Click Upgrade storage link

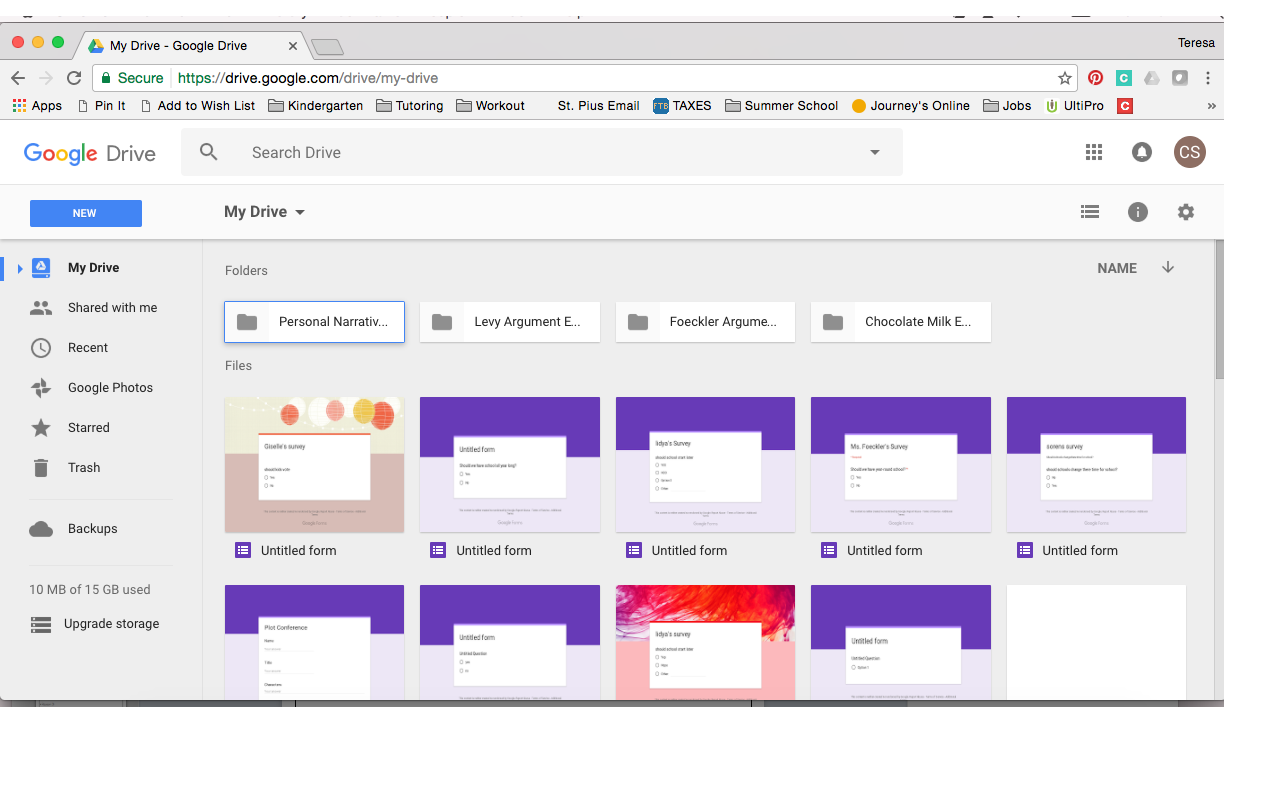click(x=111, y=624)
